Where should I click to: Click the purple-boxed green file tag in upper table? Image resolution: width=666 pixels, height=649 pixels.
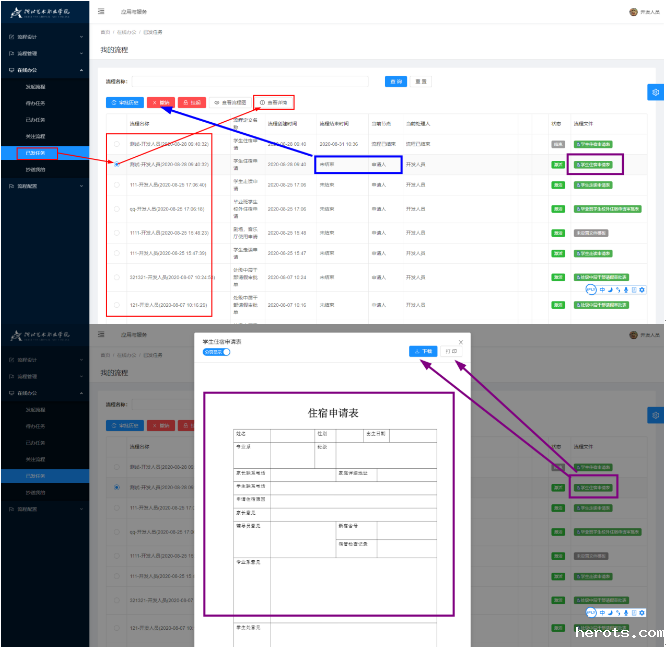[x=595, y=164]
